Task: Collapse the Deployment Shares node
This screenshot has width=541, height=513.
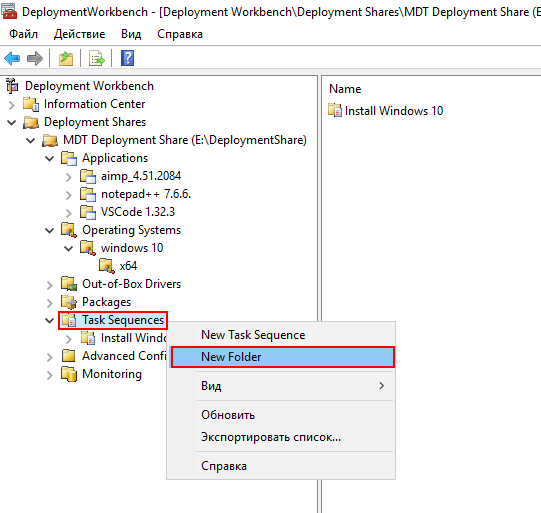Action: 12,122
